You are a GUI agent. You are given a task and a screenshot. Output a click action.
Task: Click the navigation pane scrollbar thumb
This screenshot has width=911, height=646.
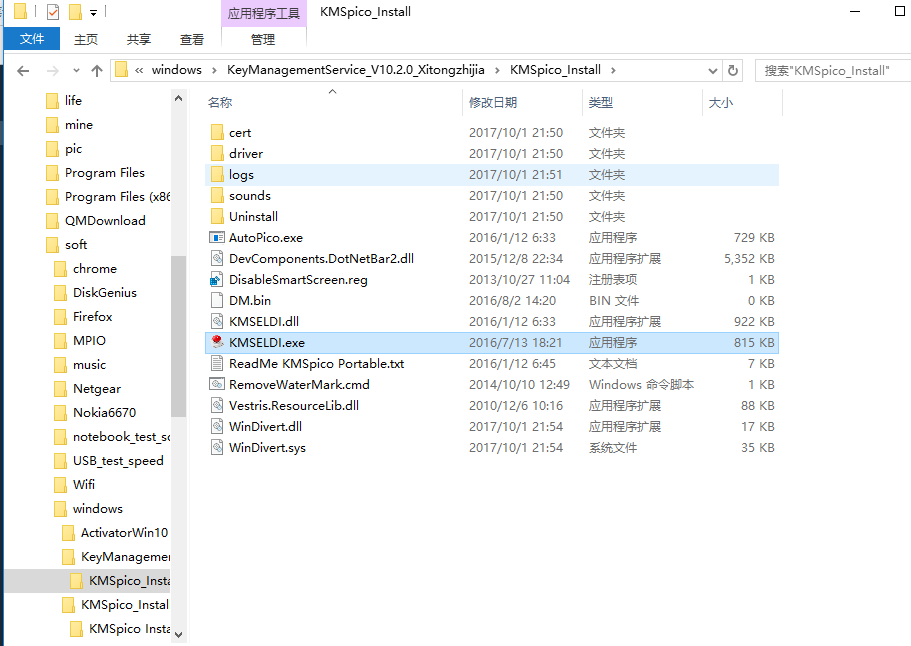(x=178, y=336)
